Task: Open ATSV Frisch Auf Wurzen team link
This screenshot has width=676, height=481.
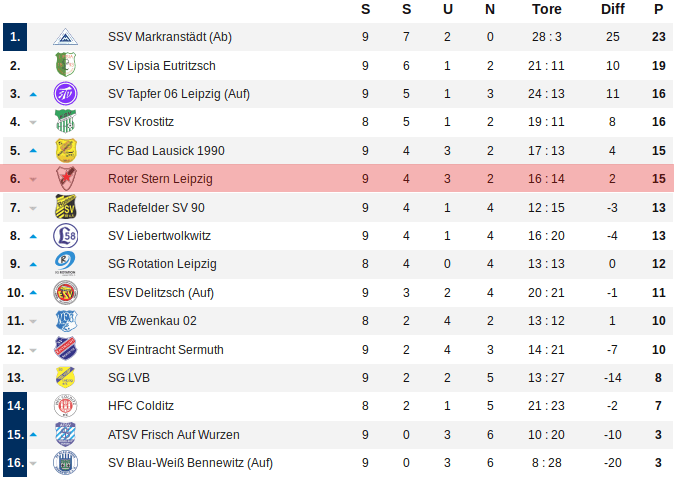Action: [174, 435]
